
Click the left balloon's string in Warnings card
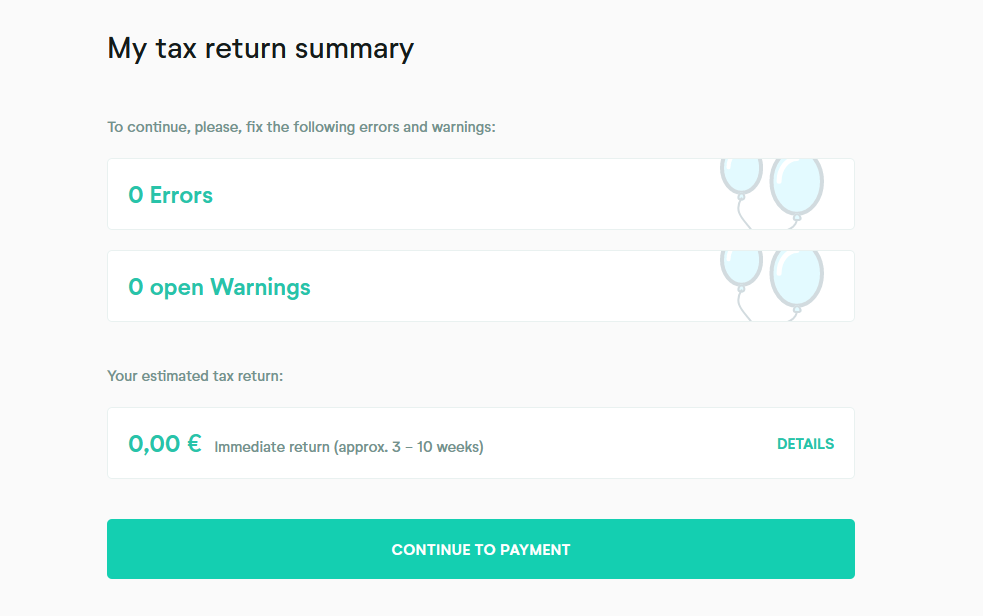tap(741, 304)
